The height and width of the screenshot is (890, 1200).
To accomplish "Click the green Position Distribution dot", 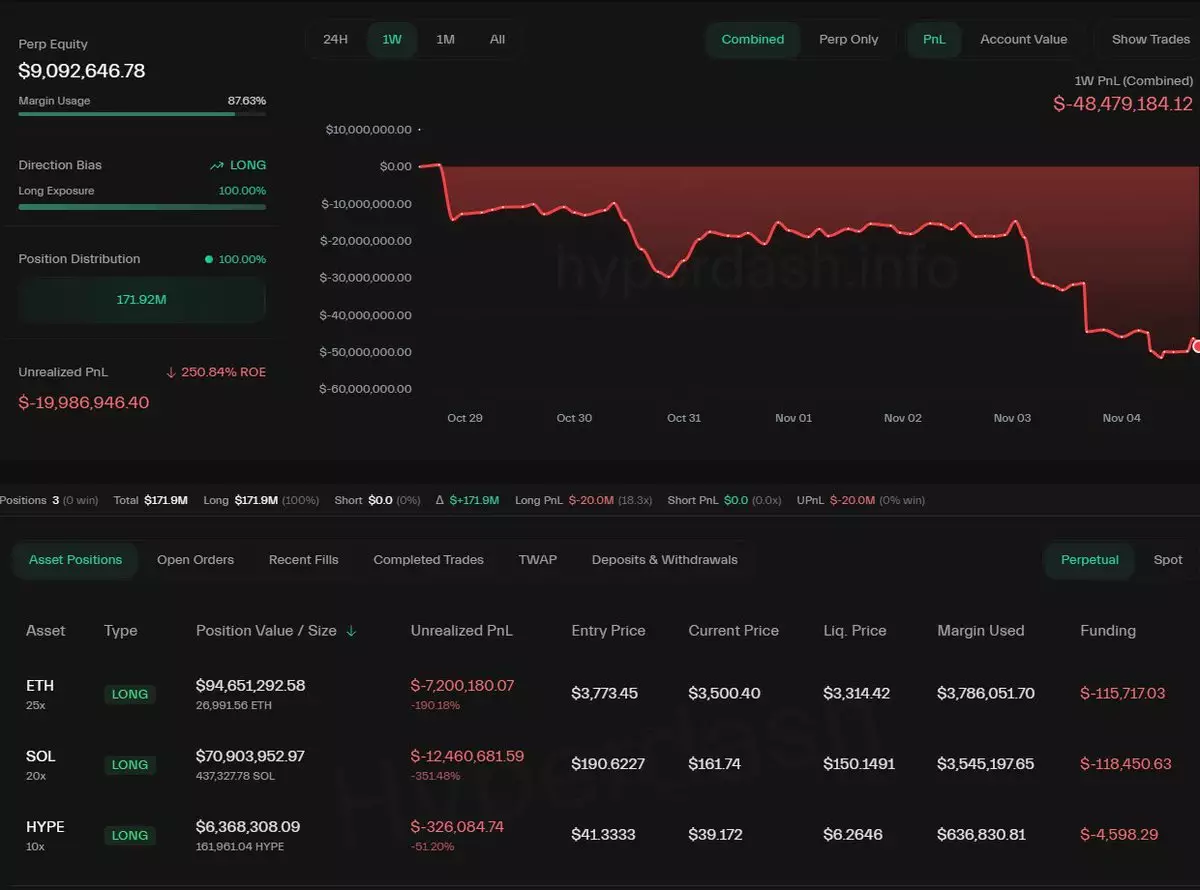I will point(209,259).
